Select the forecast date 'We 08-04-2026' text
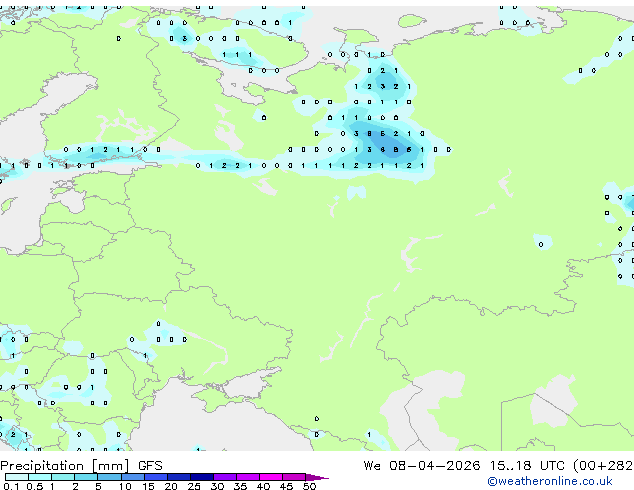This screenshot has height=490, width=634. pos(422,466)
